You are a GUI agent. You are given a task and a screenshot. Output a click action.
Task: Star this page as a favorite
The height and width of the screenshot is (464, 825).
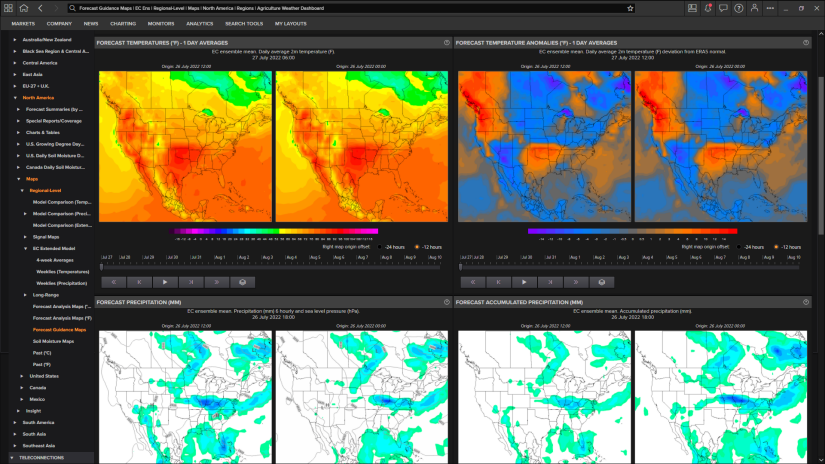coord(630,8)
